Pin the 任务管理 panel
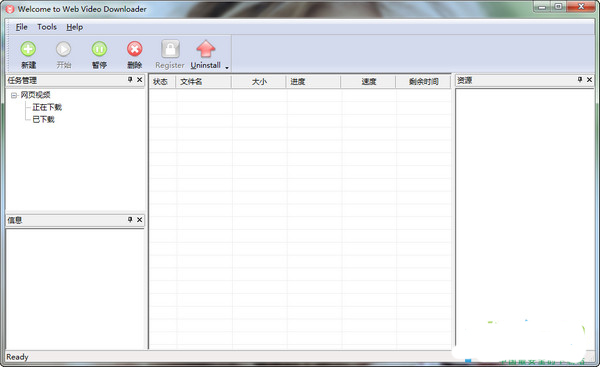Viewport: 600px width, 367px height. (130, 80)
